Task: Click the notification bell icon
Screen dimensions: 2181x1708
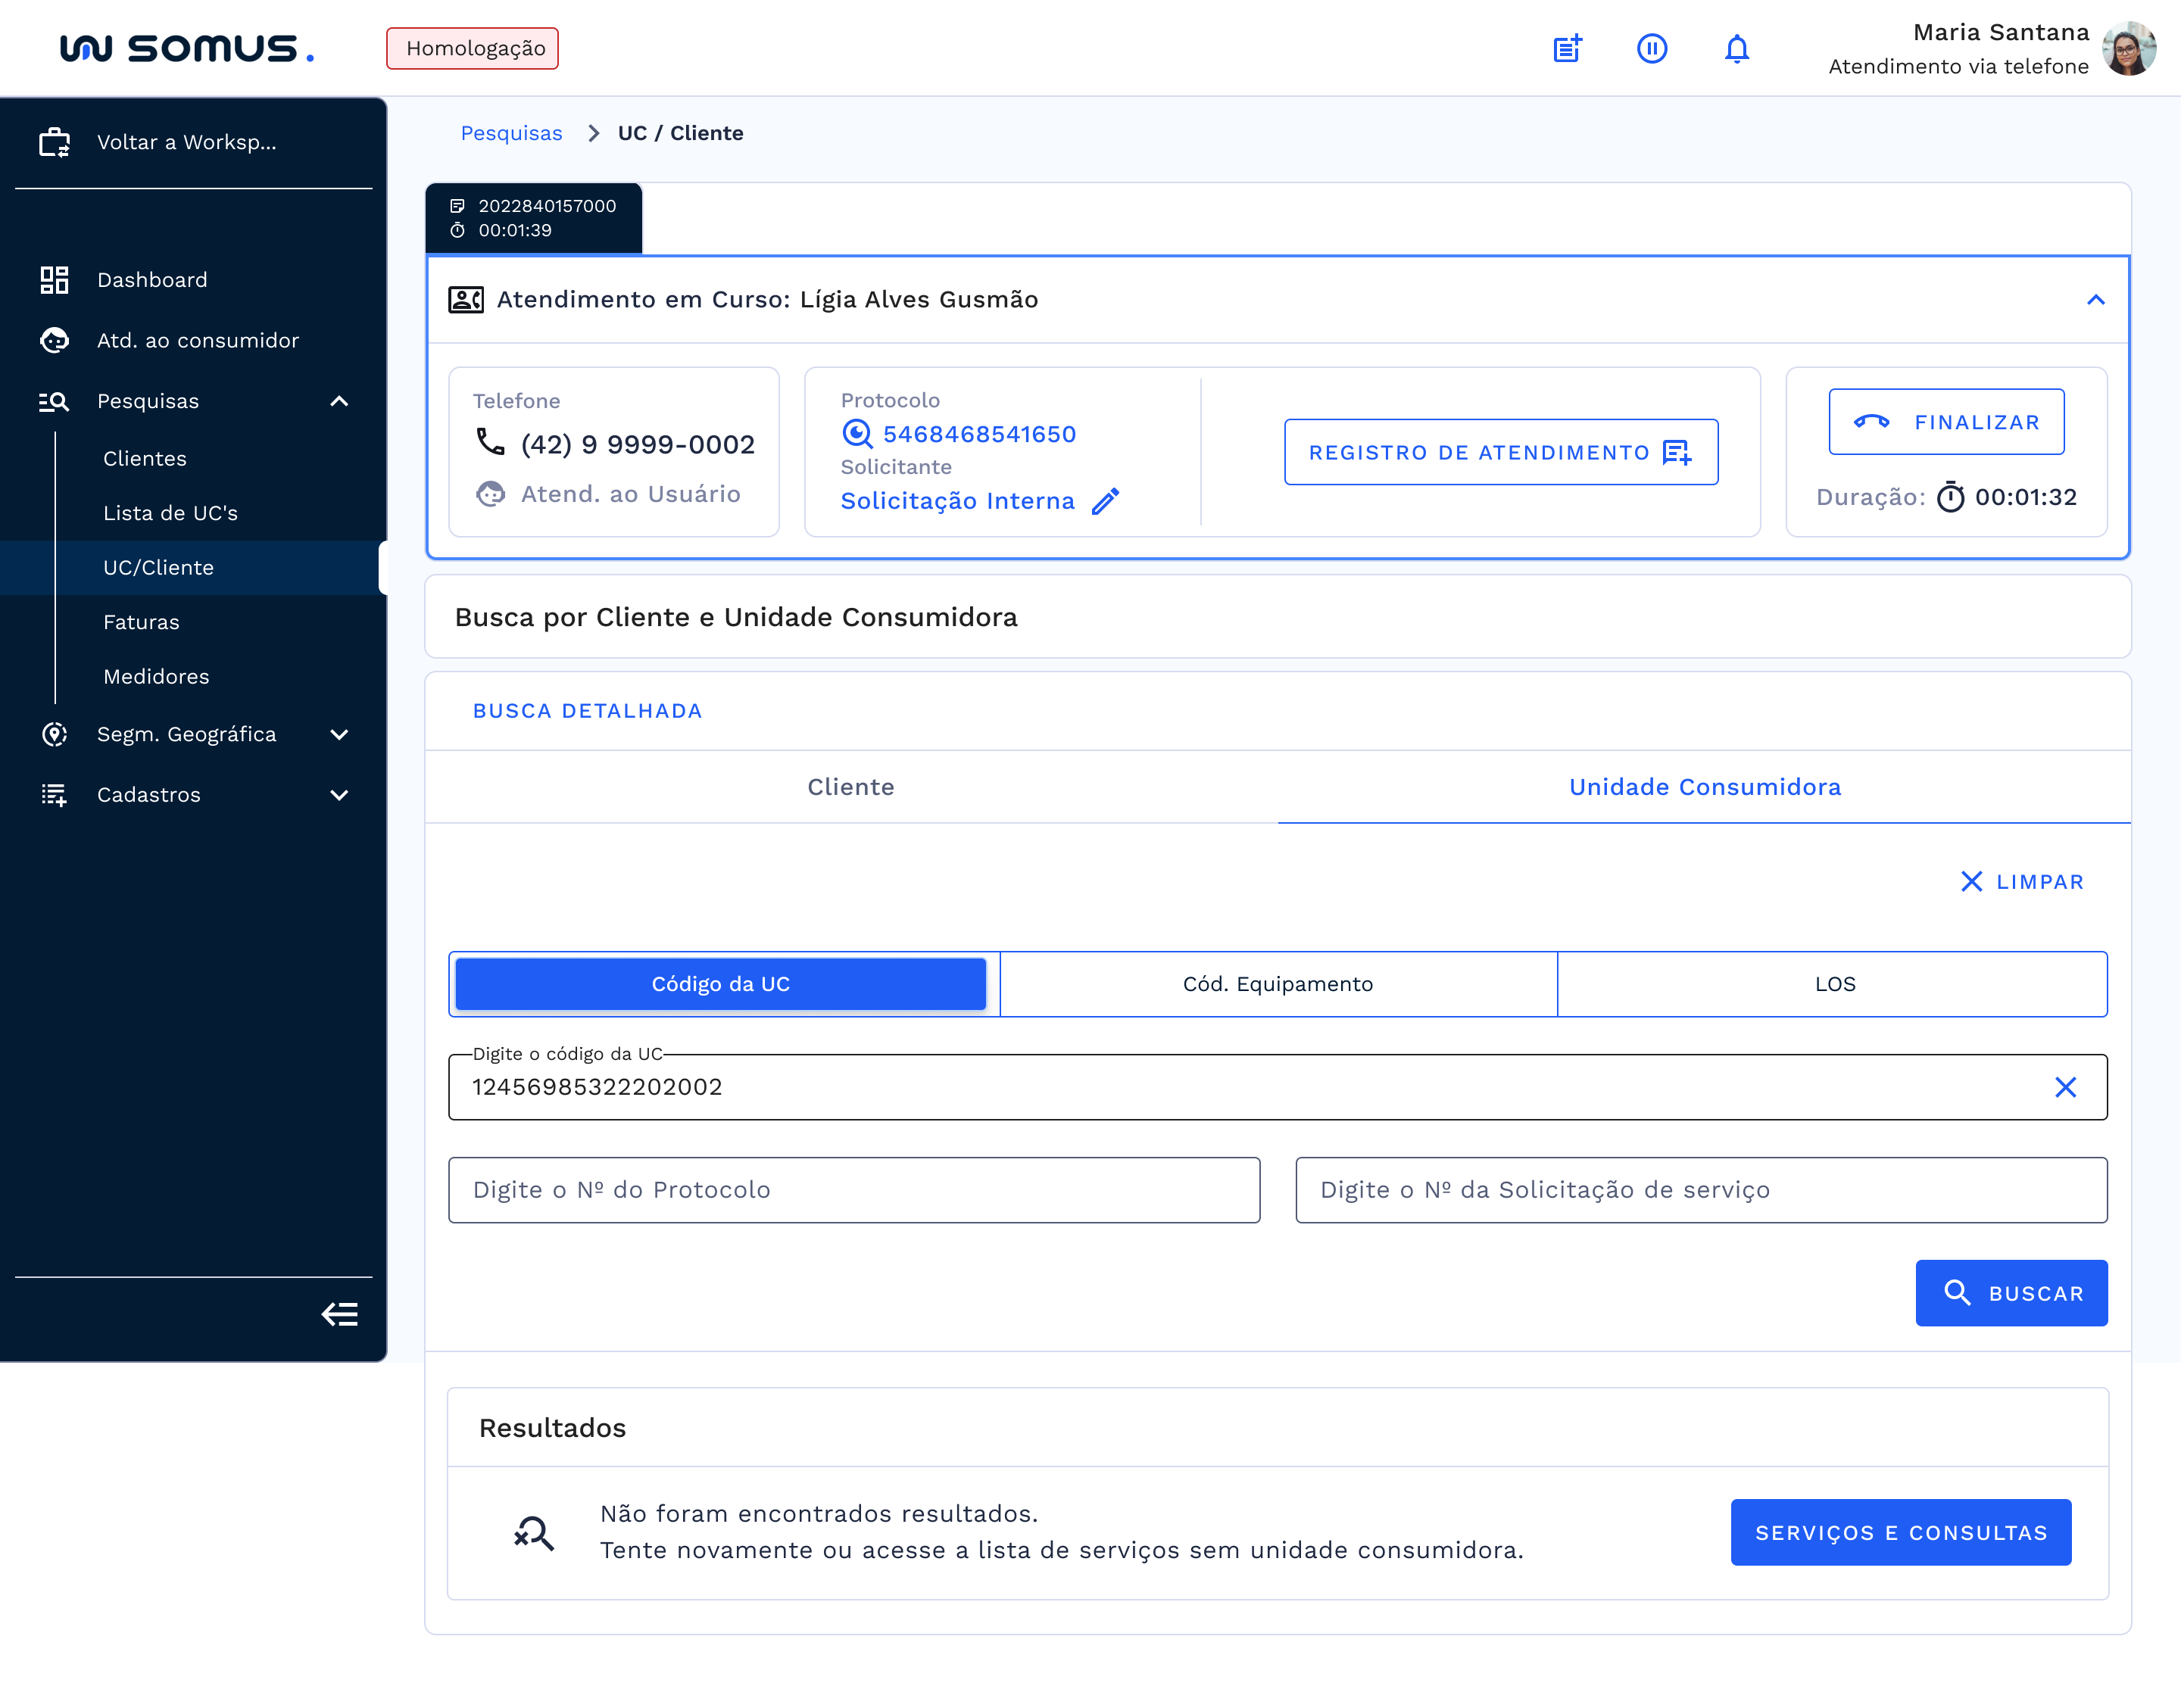Action: click(x=1737, y=48)
